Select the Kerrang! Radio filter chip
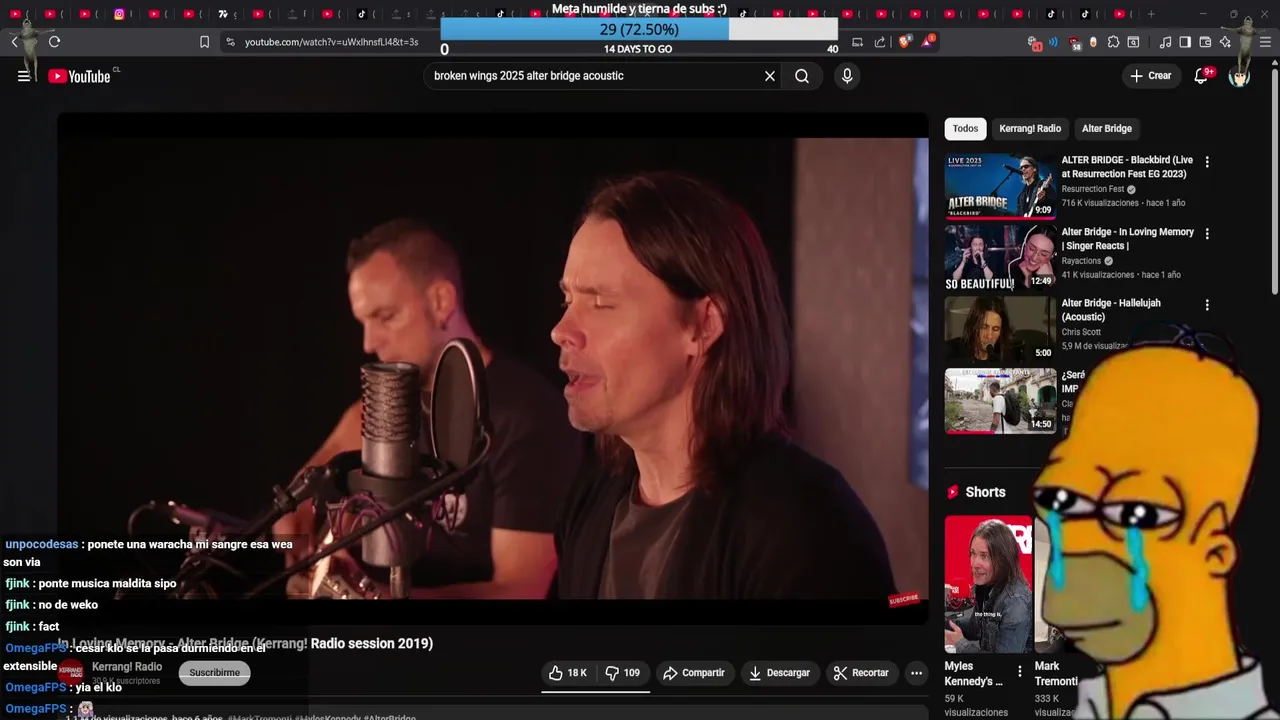The height and width of the screenshot is (720, 1280). click(1030, 128)
